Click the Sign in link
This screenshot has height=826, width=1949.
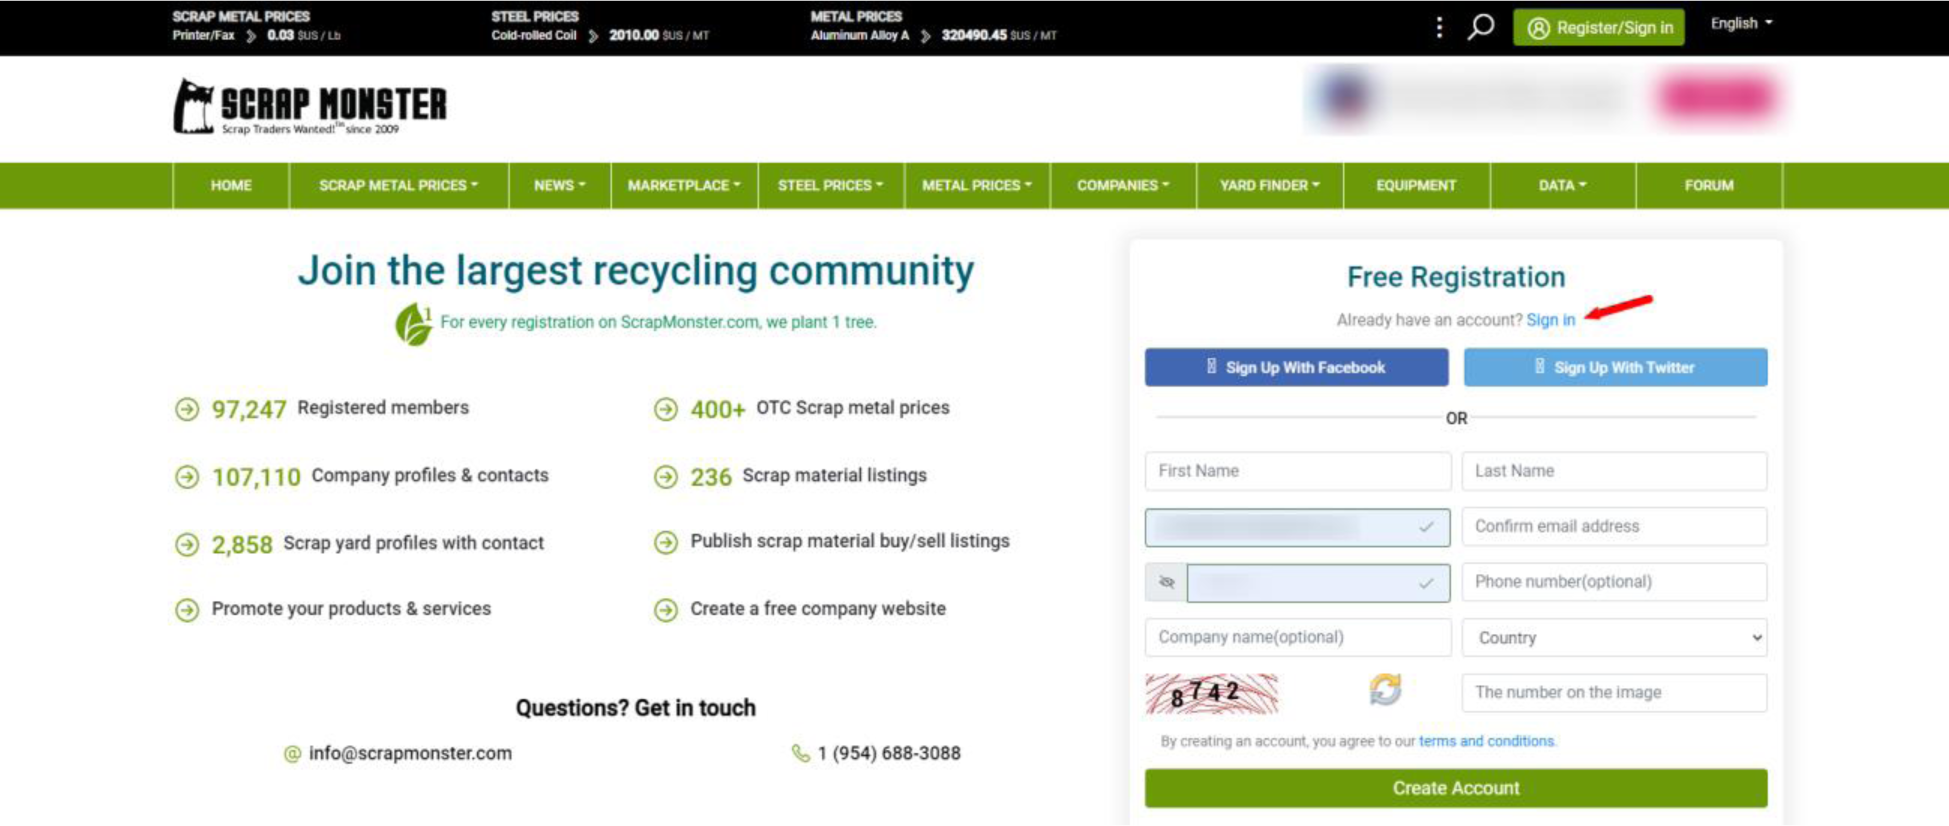tap(1550, 320)
